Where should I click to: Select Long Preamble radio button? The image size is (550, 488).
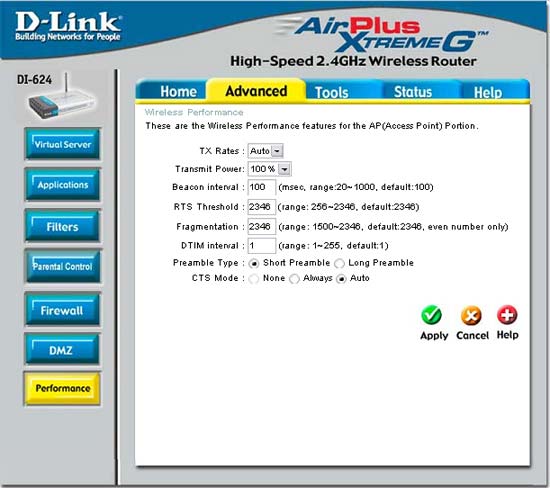[339, 263]
